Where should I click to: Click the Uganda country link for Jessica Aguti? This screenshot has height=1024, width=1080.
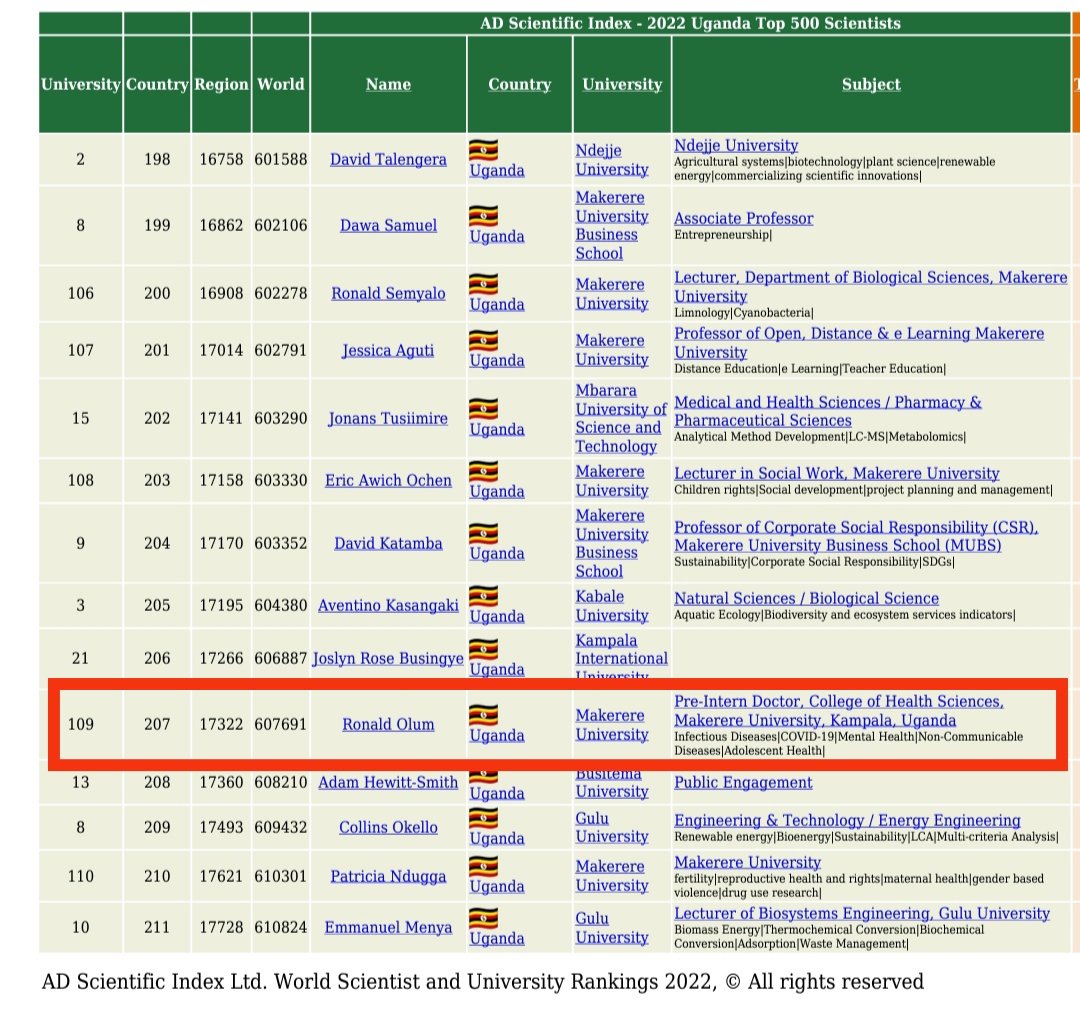pyautogui.click(x=497, y=360)
